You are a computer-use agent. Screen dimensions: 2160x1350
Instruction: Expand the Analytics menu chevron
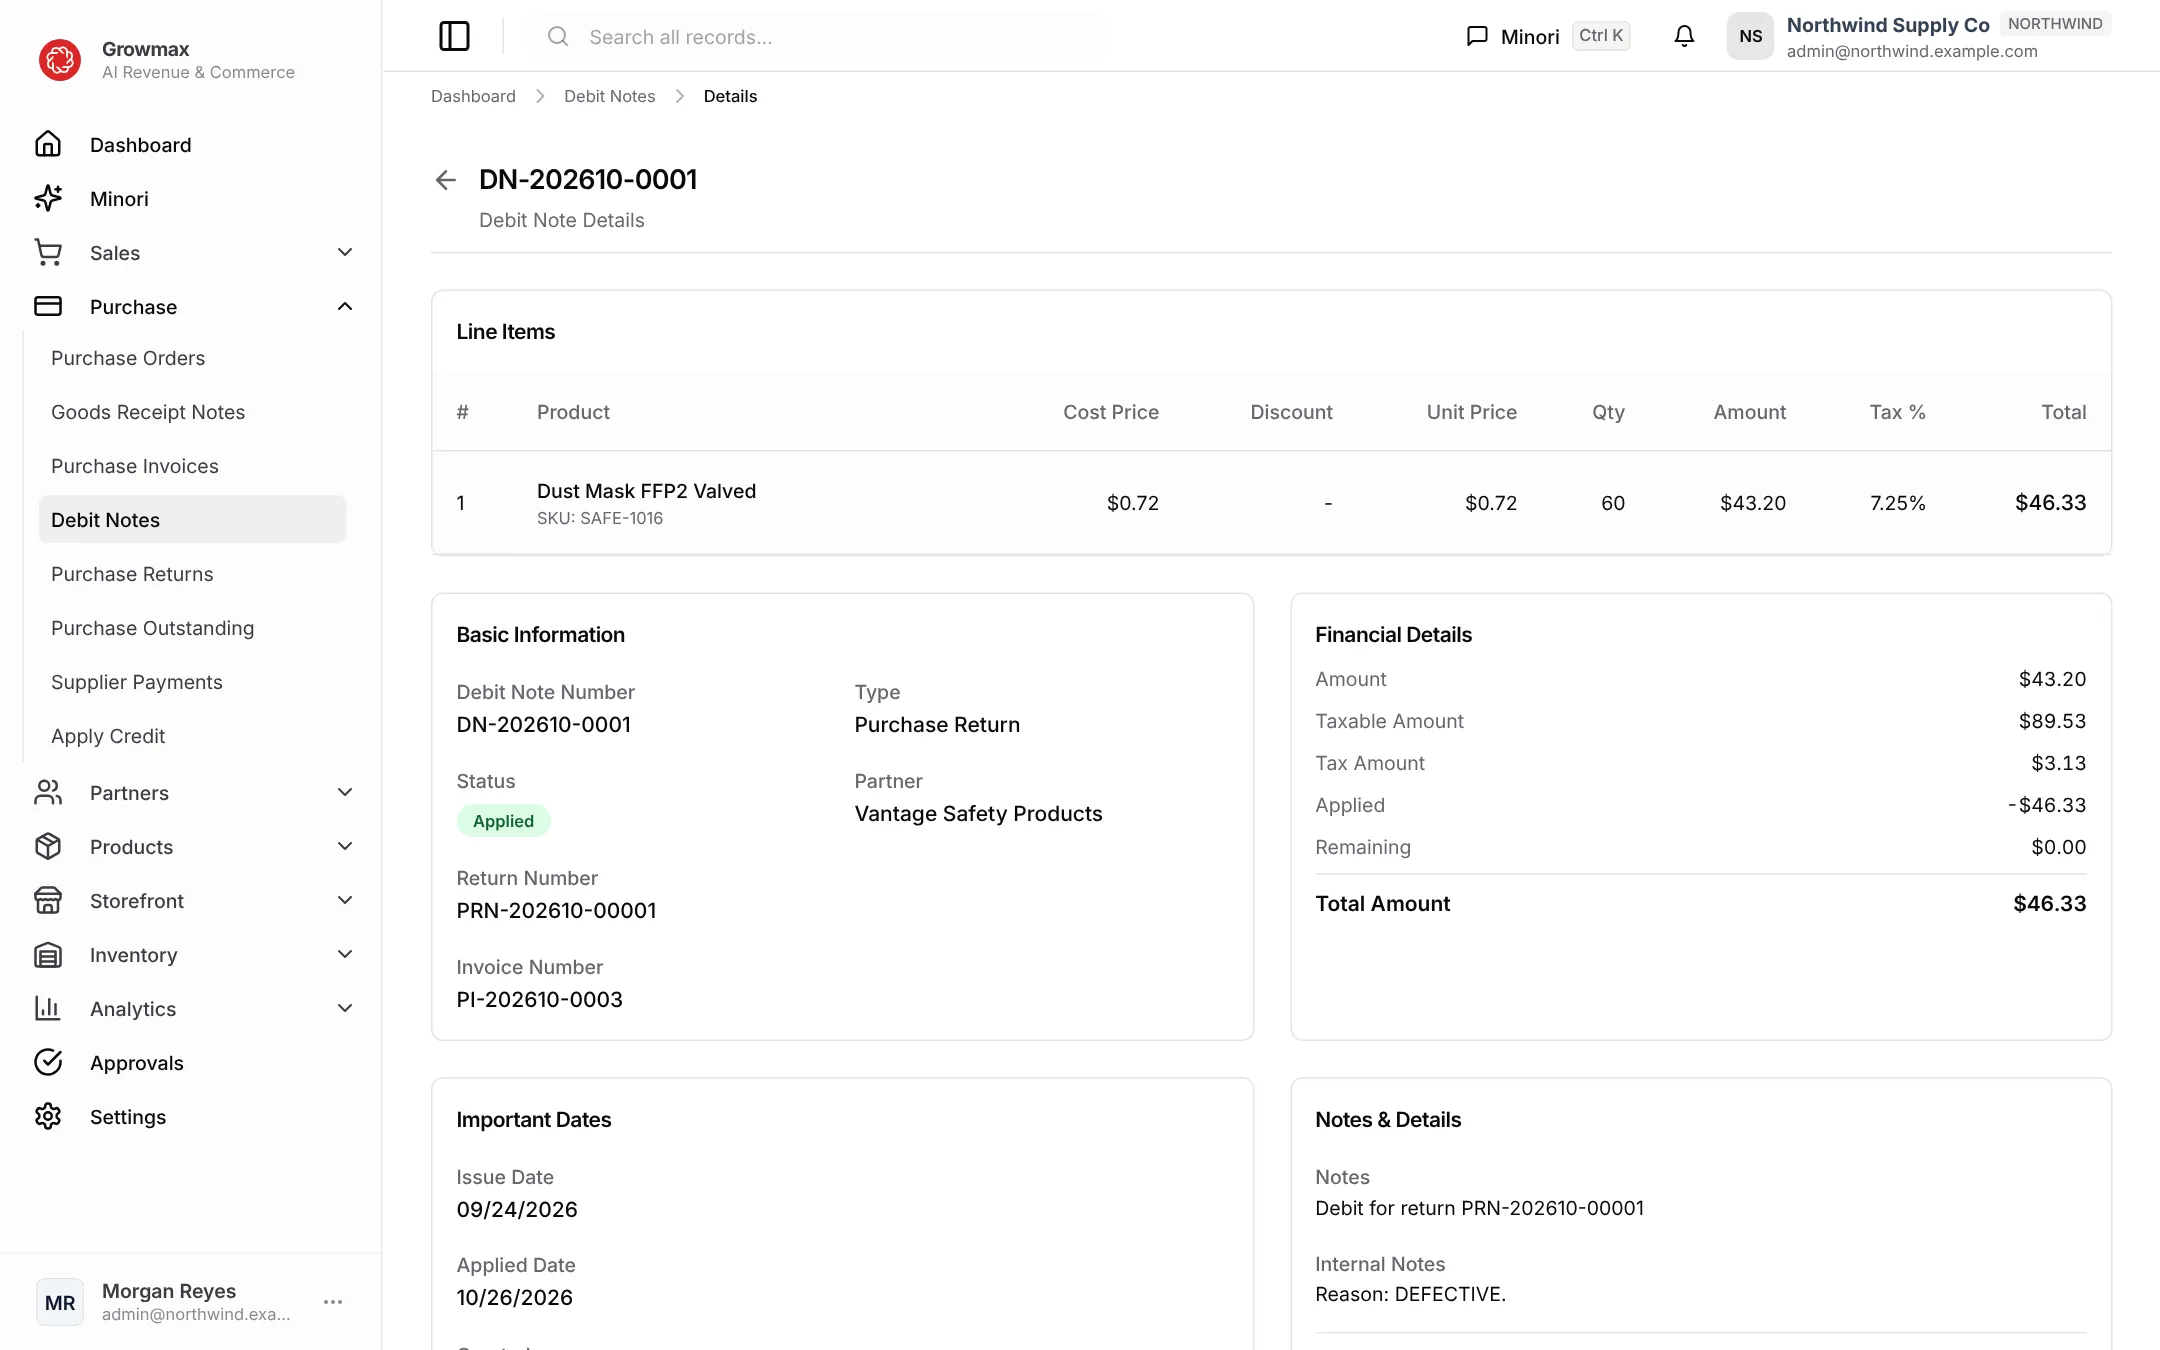tap(345, 1009)
